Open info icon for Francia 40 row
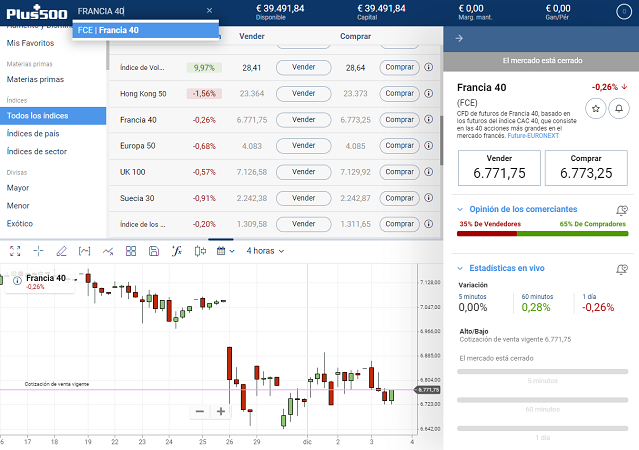Screen dimensions: 639x450 click(x=428, y=119)
